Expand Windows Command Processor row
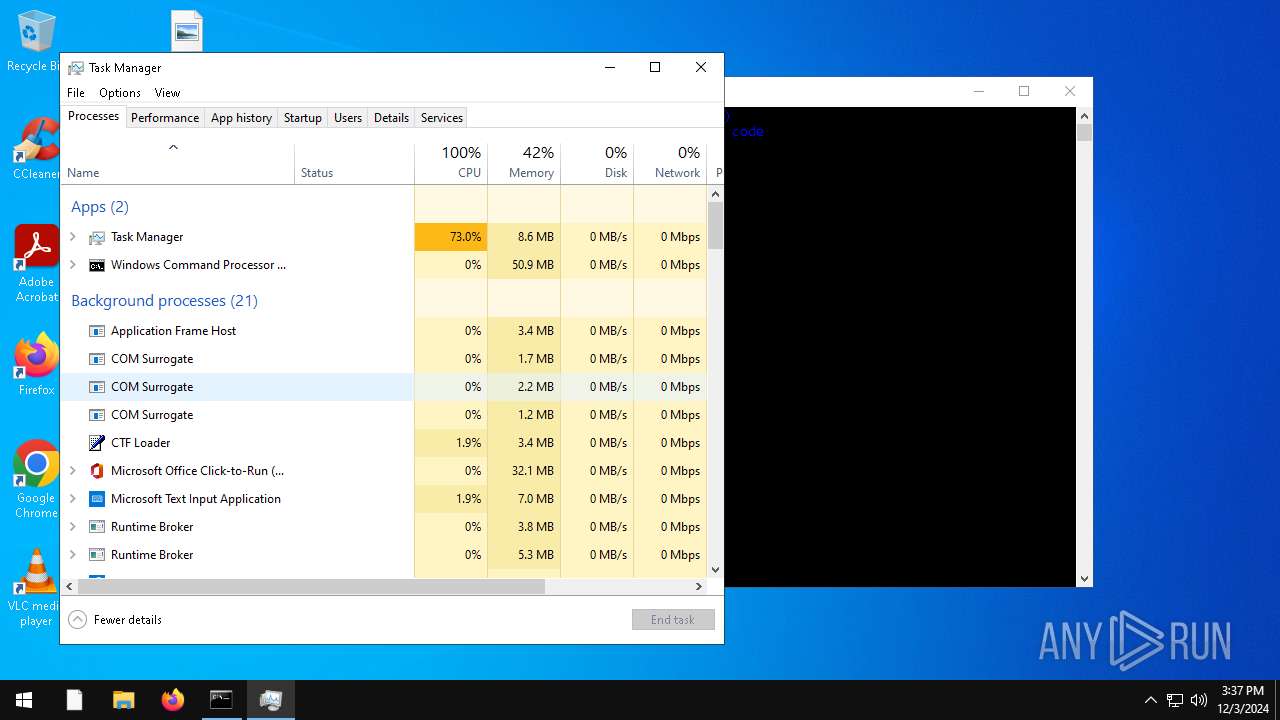This screenshot has height=720, width=1280. pos(72,265)
